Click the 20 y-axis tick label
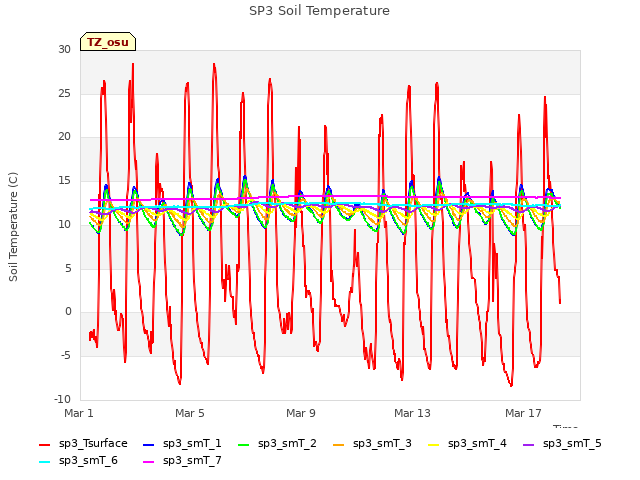Screen dimensions: 640x480 pos(64,137)
